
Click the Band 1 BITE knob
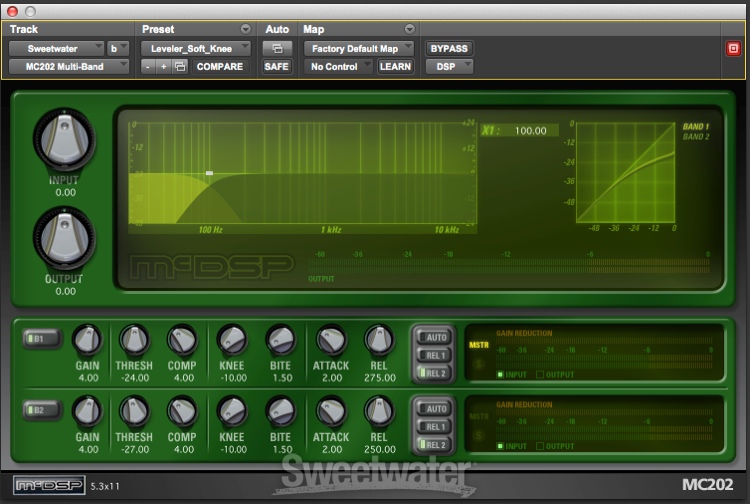(x=281, y=340)
